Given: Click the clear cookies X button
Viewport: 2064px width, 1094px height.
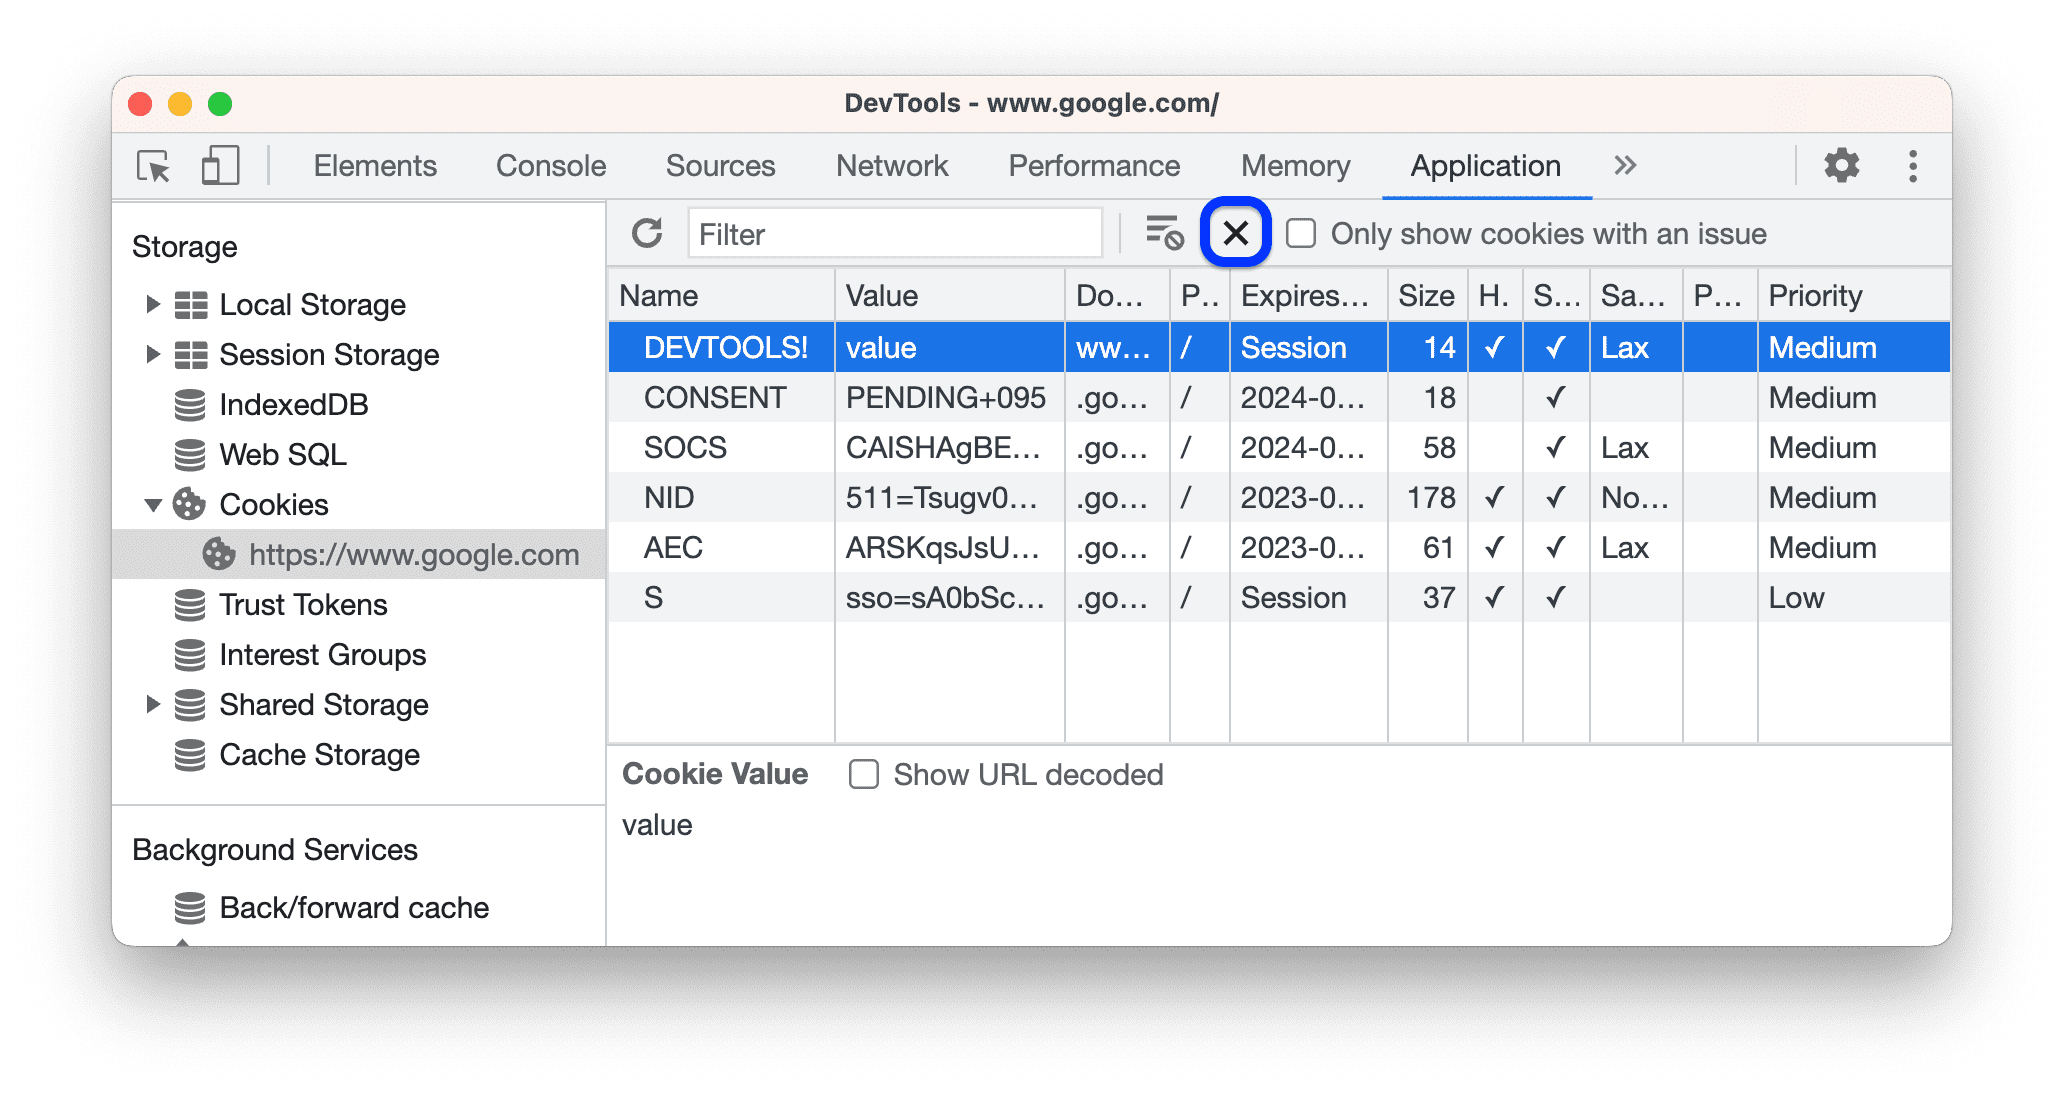Looking at the screenshot, I should tap(1235, 232).
